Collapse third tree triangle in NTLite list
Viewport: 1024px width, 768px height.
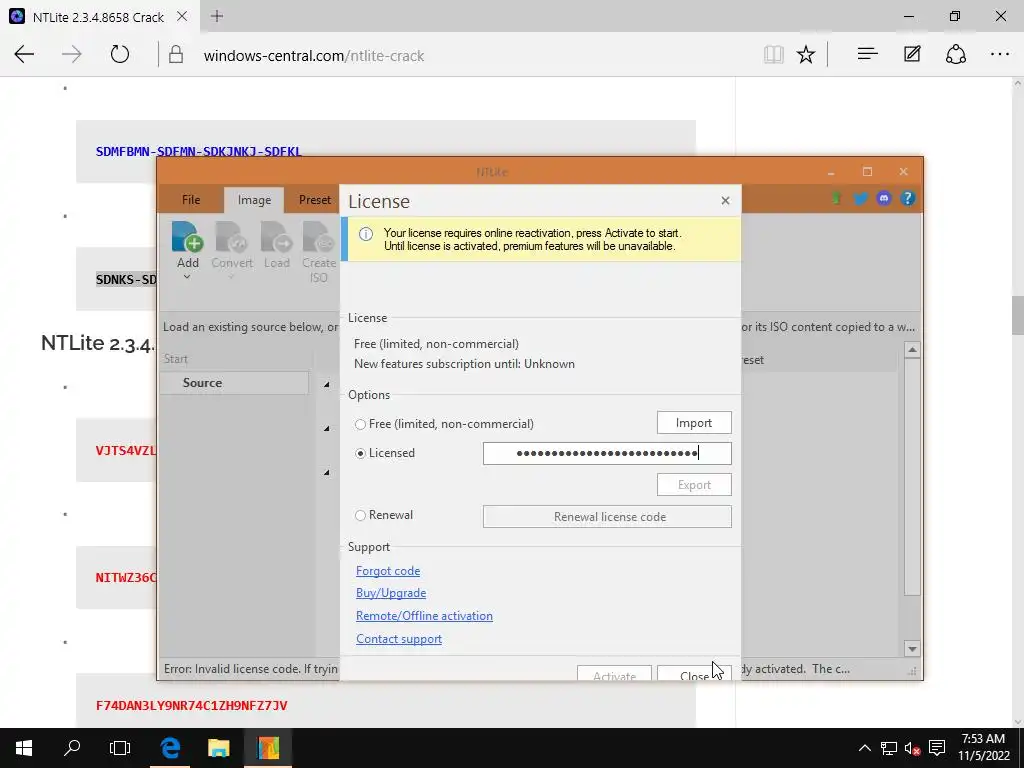pyautogui.click(x=327, y=472)
